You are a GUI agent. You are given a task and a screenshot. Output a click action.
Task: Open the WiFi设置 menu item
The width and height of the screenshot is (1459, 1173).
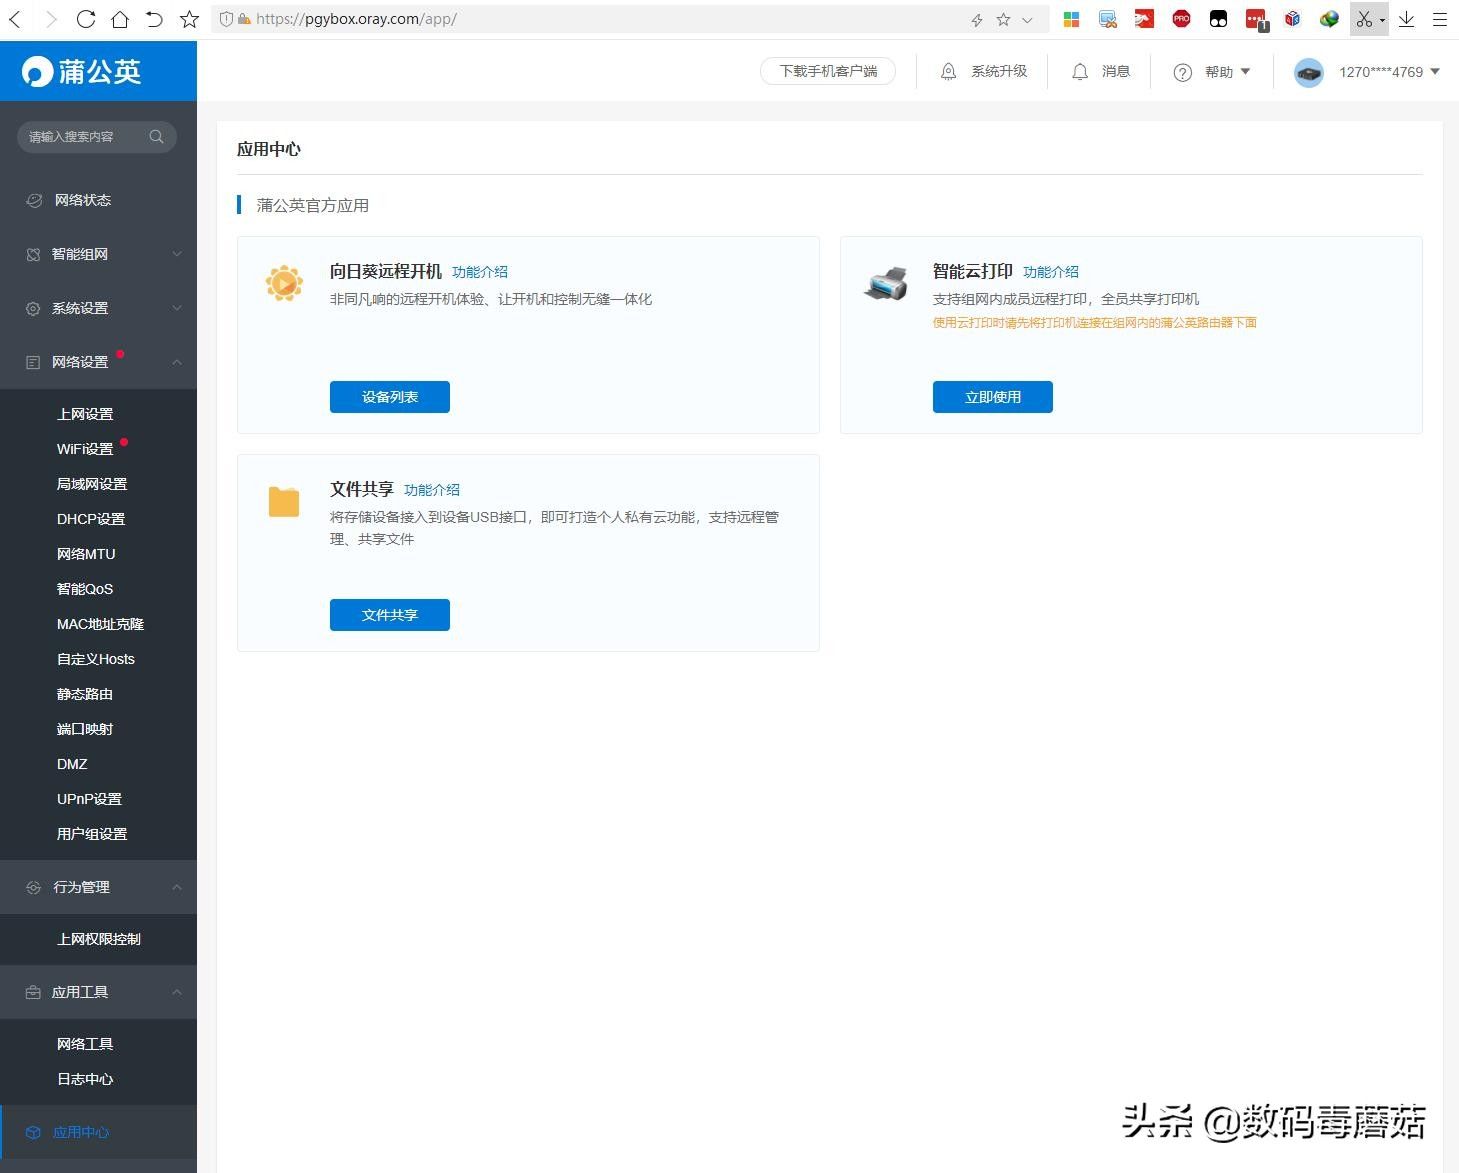point(85,449)
